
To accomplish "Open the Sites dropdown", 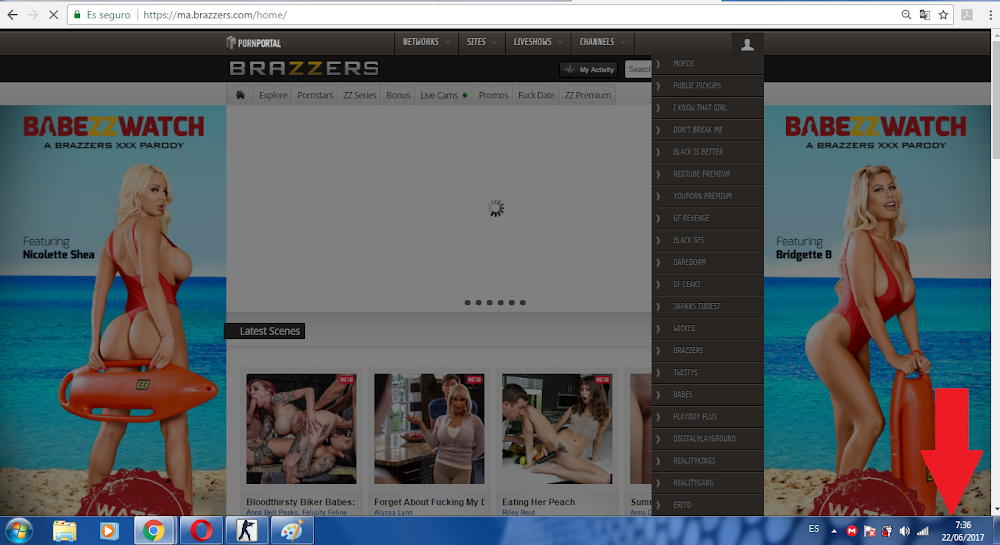I will (482, 42).
